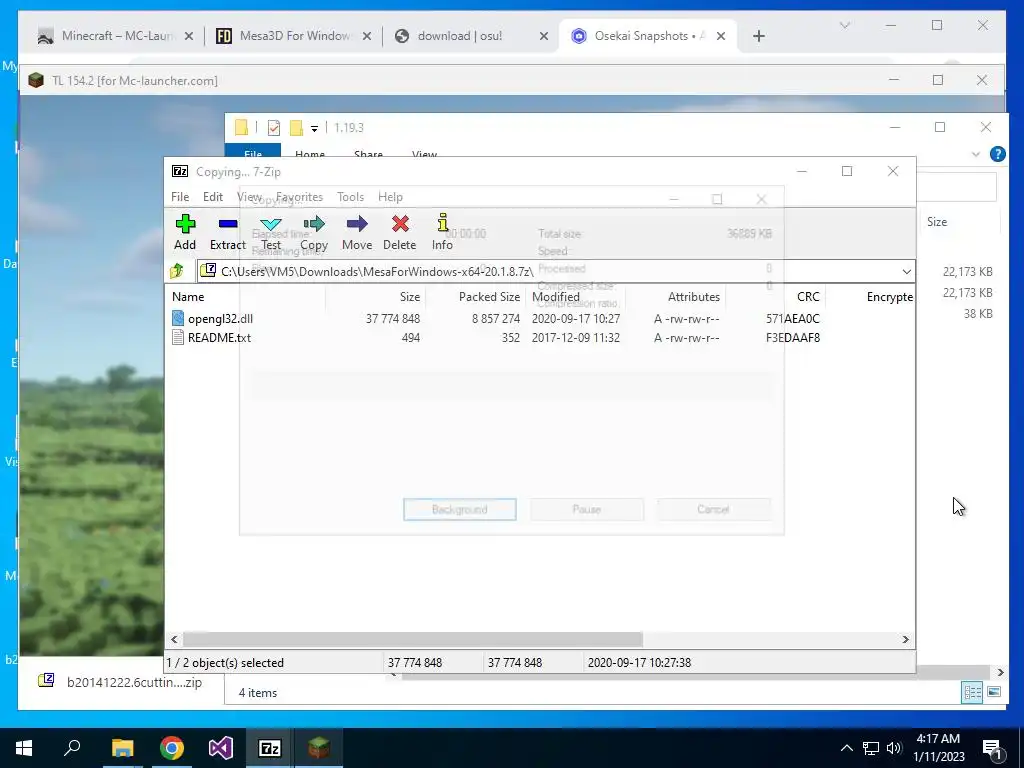
Task: Select the README.txt file icon
Action: [178, 337]
